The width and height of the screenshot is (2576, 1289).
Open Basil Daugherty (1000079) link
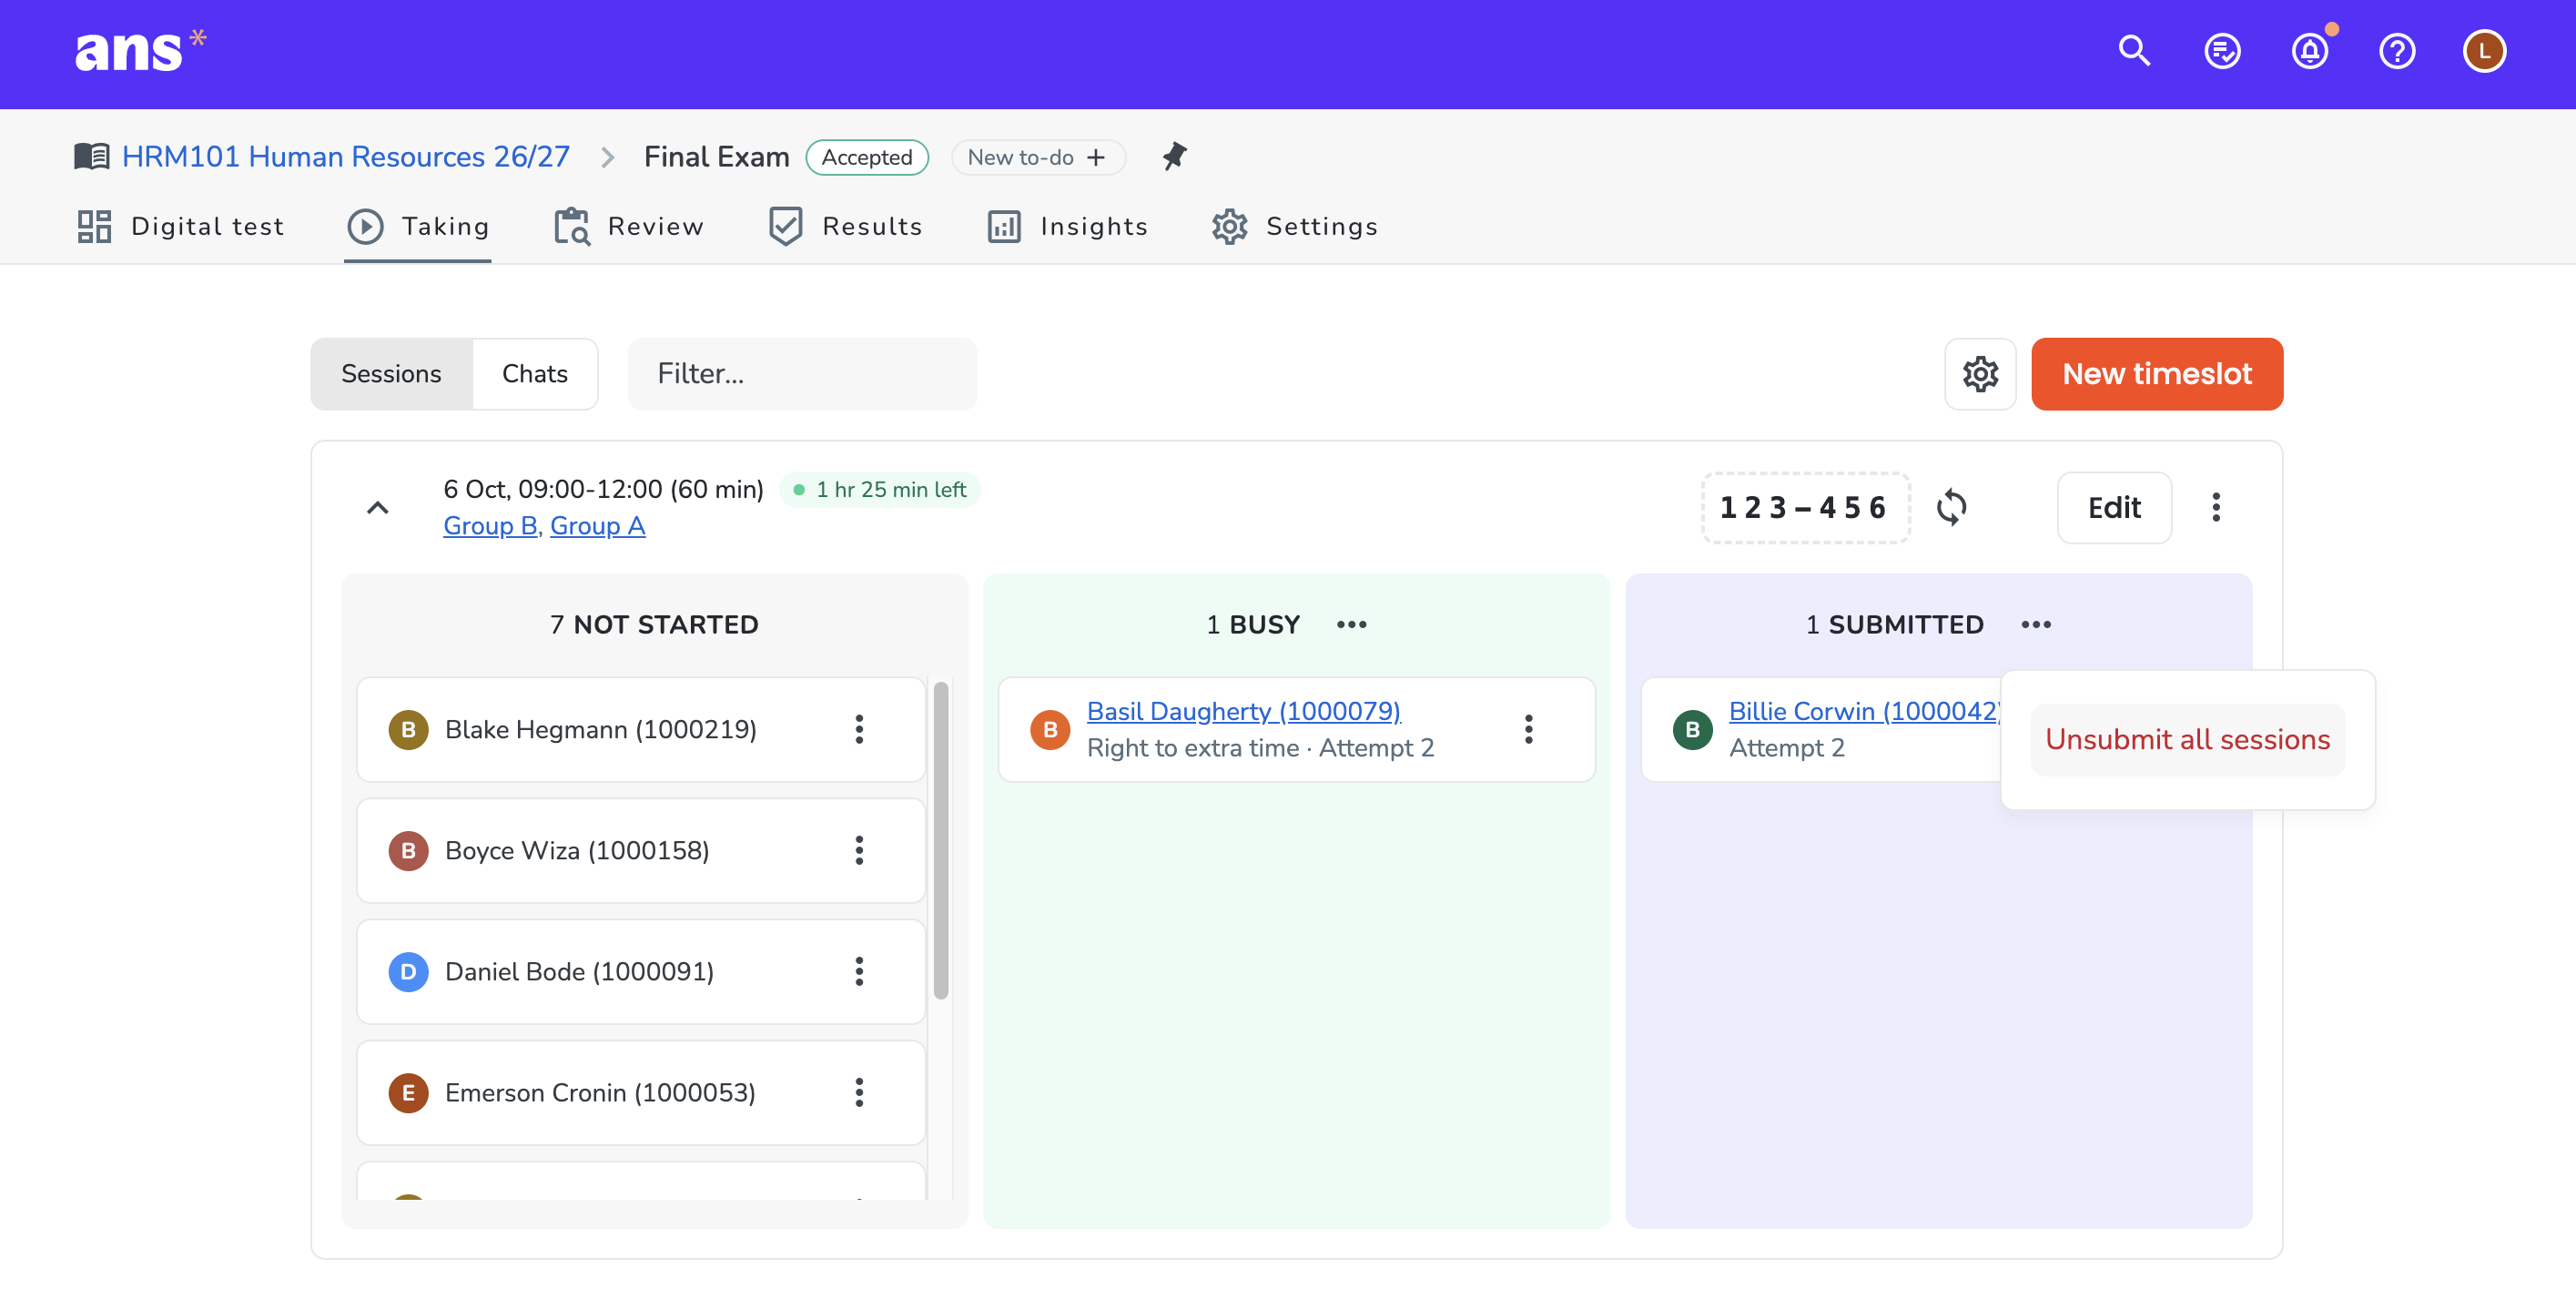pos(1243,711)
